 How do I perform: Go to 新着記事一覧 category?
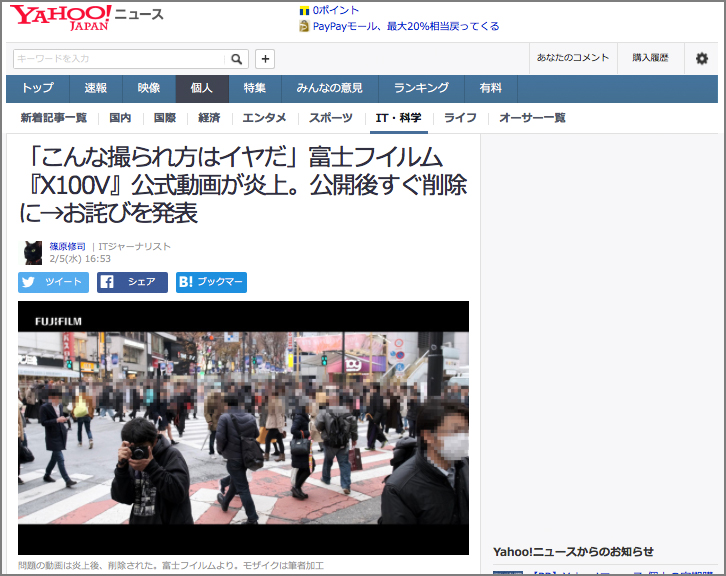tap(54, 118)
